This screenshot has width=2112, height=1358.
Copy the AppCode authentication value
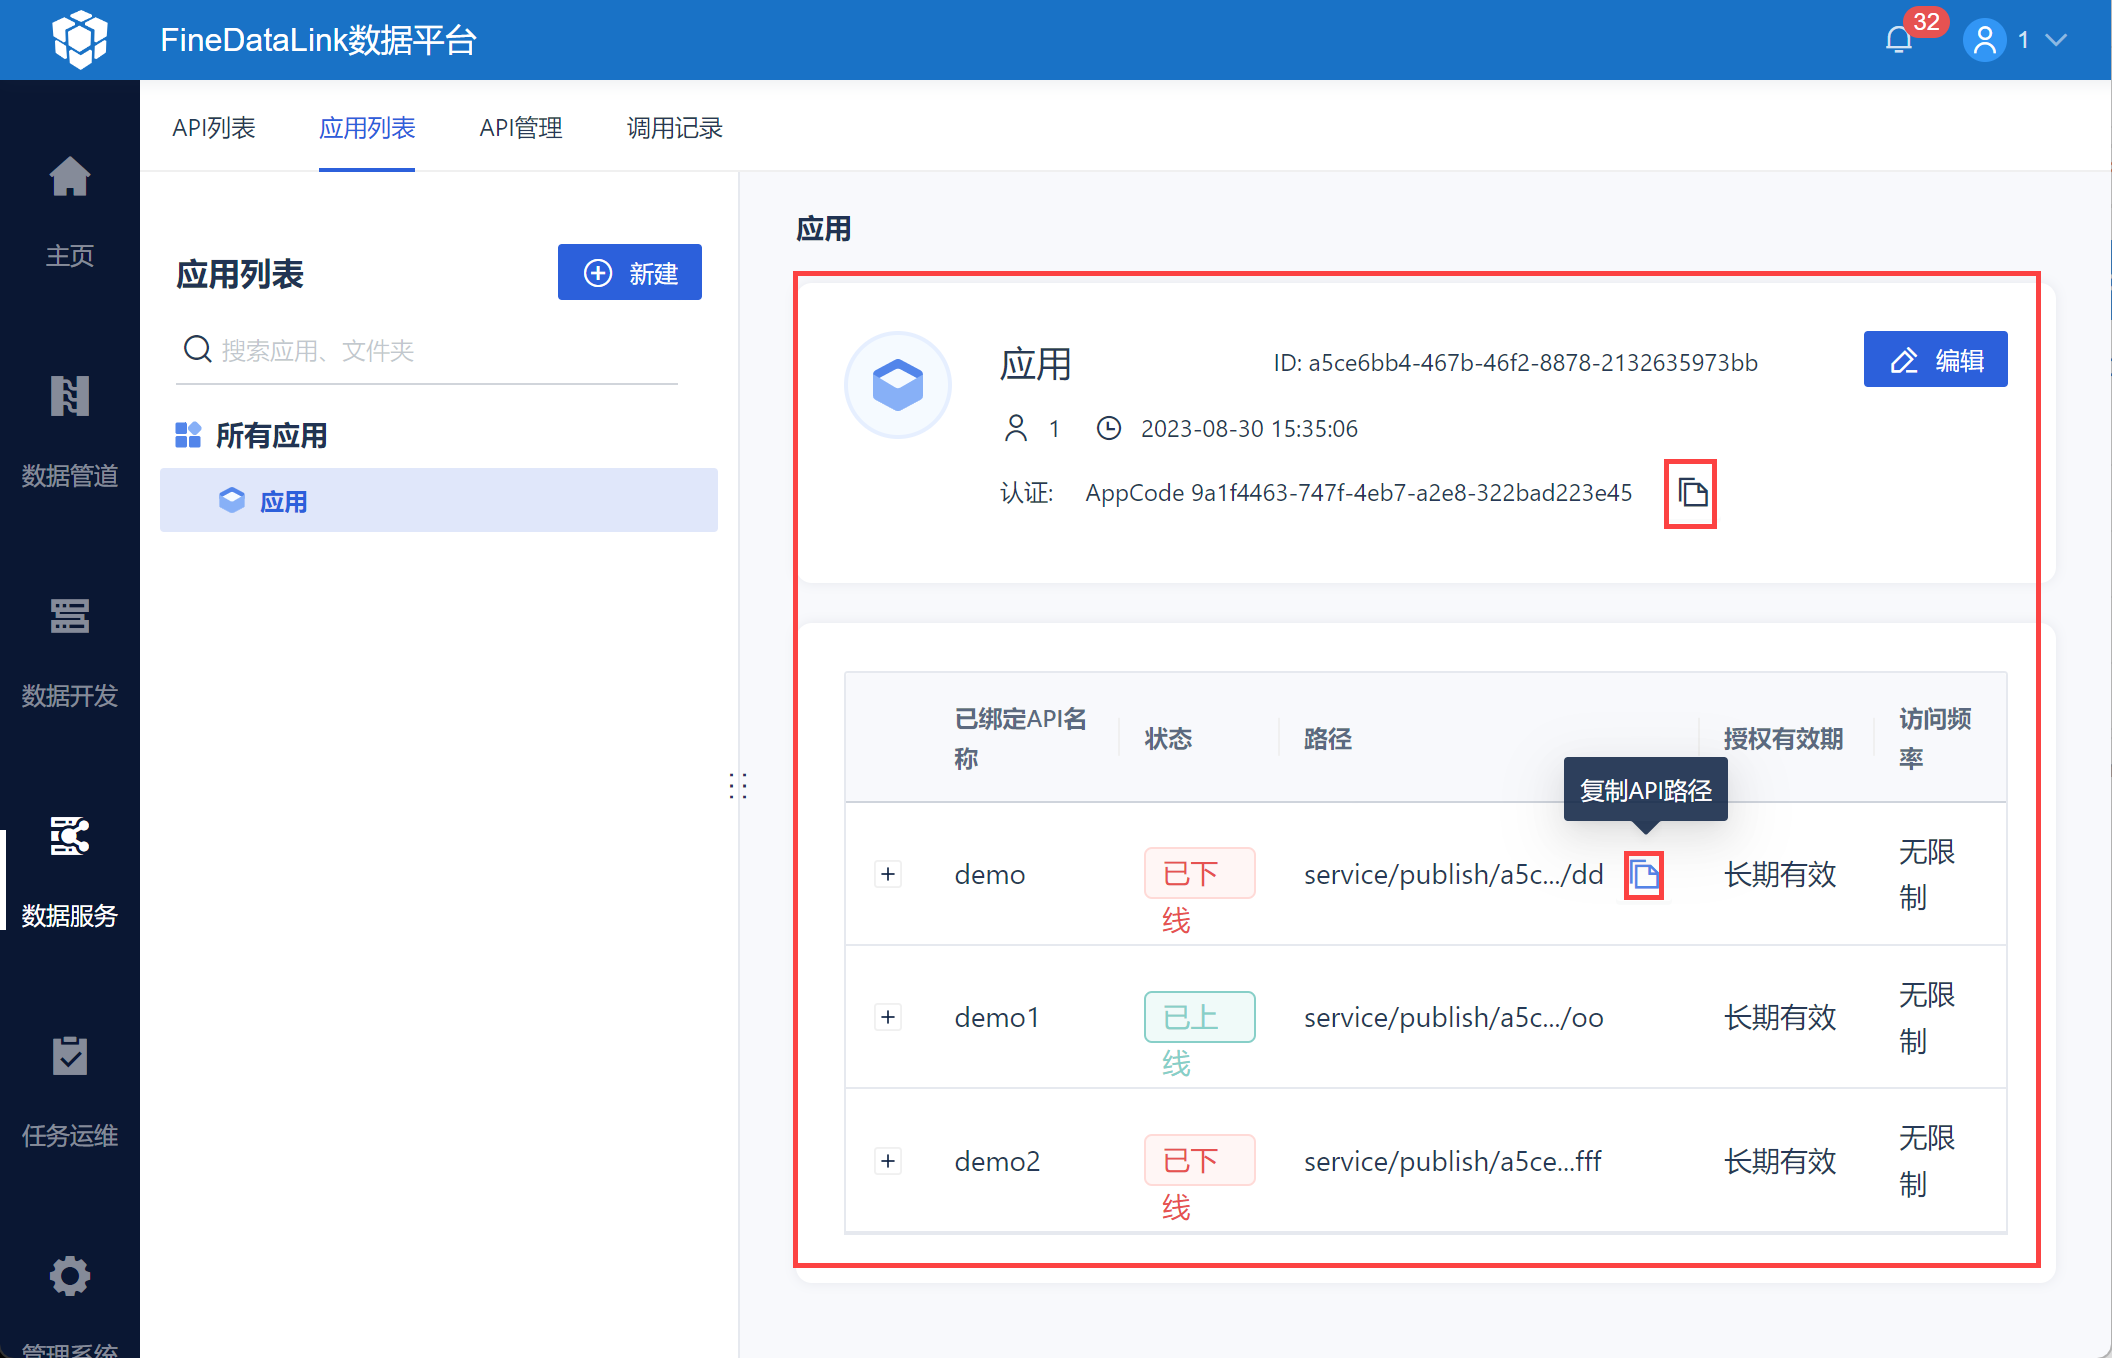[x=1691, y=493]
